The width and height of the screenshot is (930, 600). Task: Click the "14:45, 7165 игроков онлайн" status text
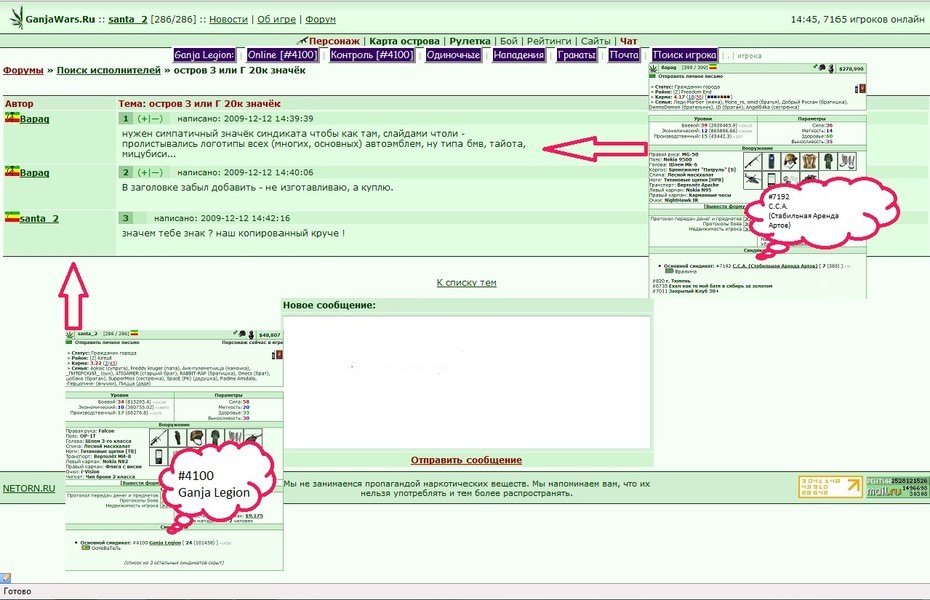point(857,19)
